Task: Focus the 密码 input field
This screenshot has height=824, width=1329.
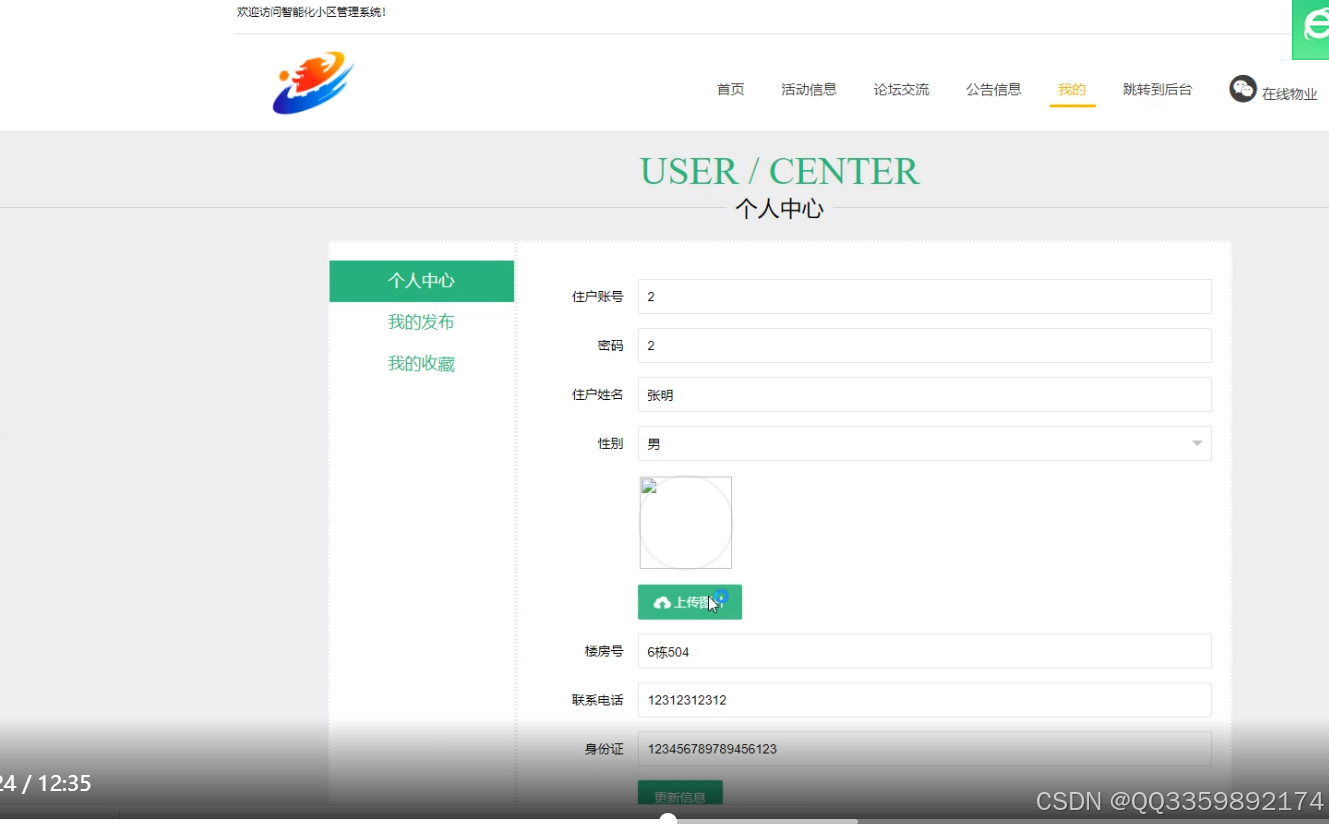Action: pos(924,346)
